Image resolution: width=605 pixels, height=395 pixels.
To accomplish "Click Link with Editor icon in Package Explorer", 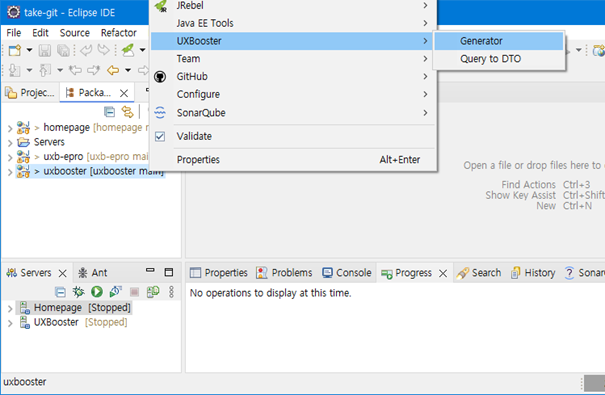I will click(127, 112).
